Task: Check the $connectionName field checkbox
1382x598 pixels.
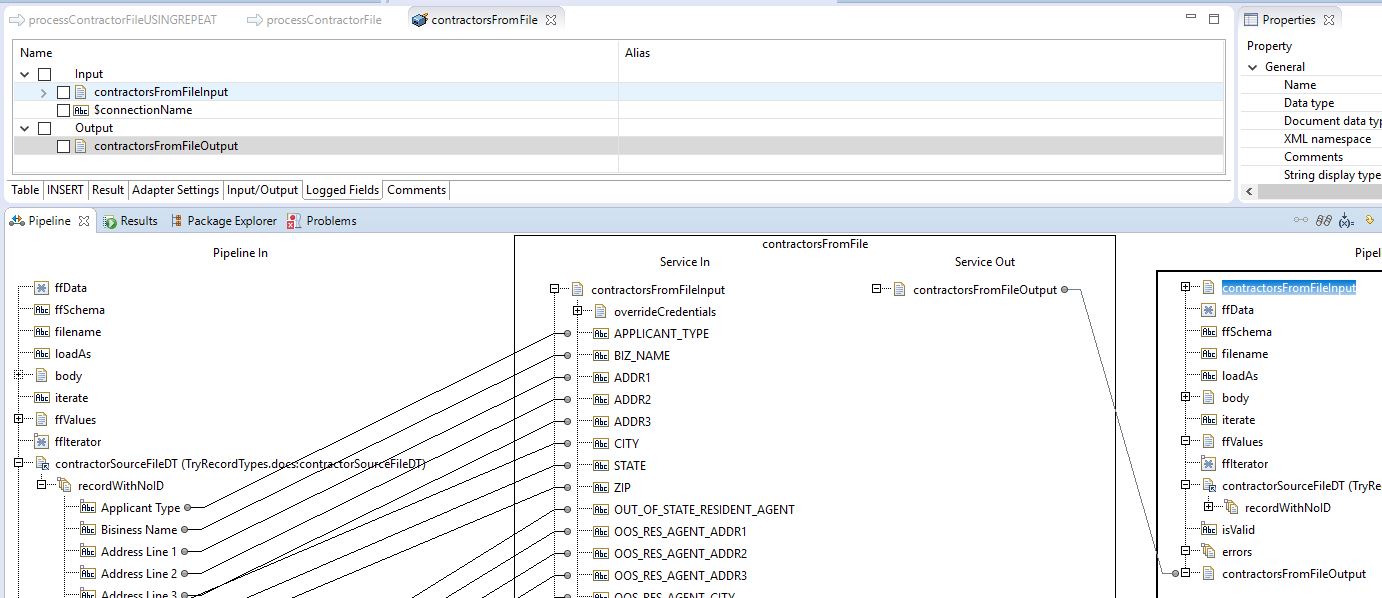Action: tap(64, 110)
